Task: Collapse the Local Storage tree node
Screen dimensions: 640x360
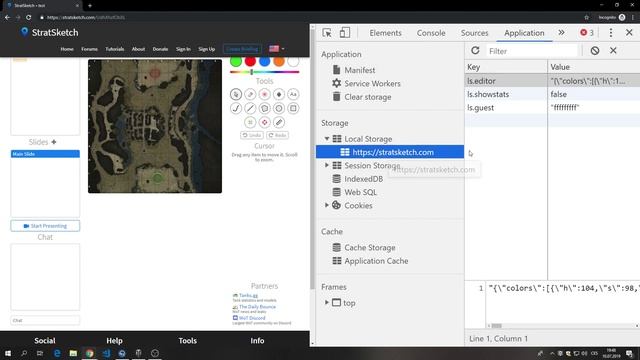Action: [x=327, y=139]
